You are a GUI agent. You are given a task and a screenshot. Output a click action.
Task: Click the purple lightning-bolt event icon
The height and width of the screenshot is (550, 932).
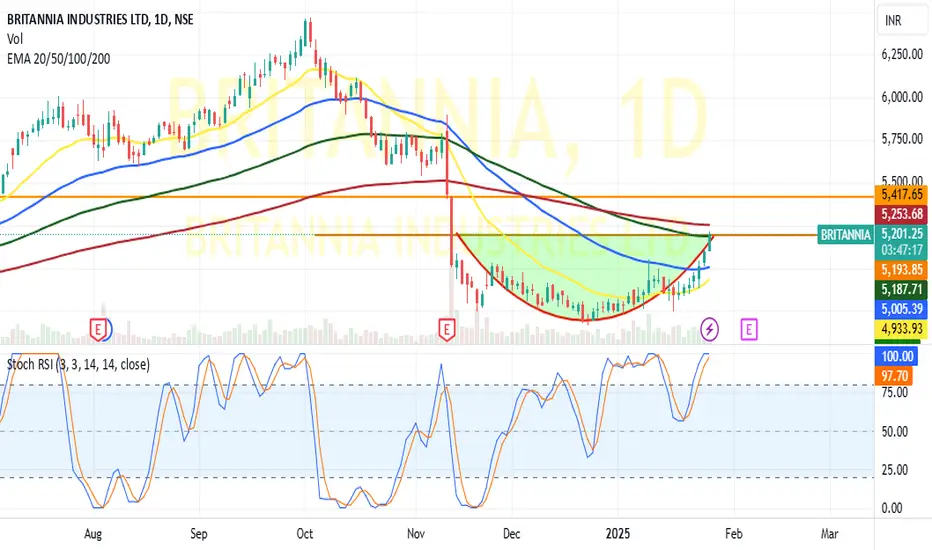click(x=709, y=329)
